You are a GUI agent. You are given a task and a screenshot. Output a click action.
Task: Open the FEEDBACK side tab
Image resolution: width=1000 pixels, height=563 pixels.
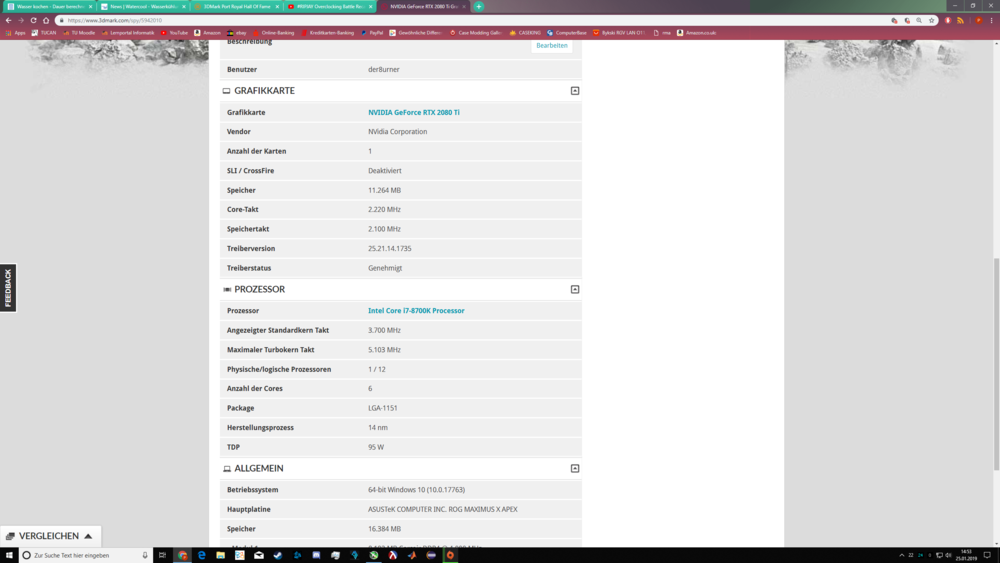(x=8, y=288)
